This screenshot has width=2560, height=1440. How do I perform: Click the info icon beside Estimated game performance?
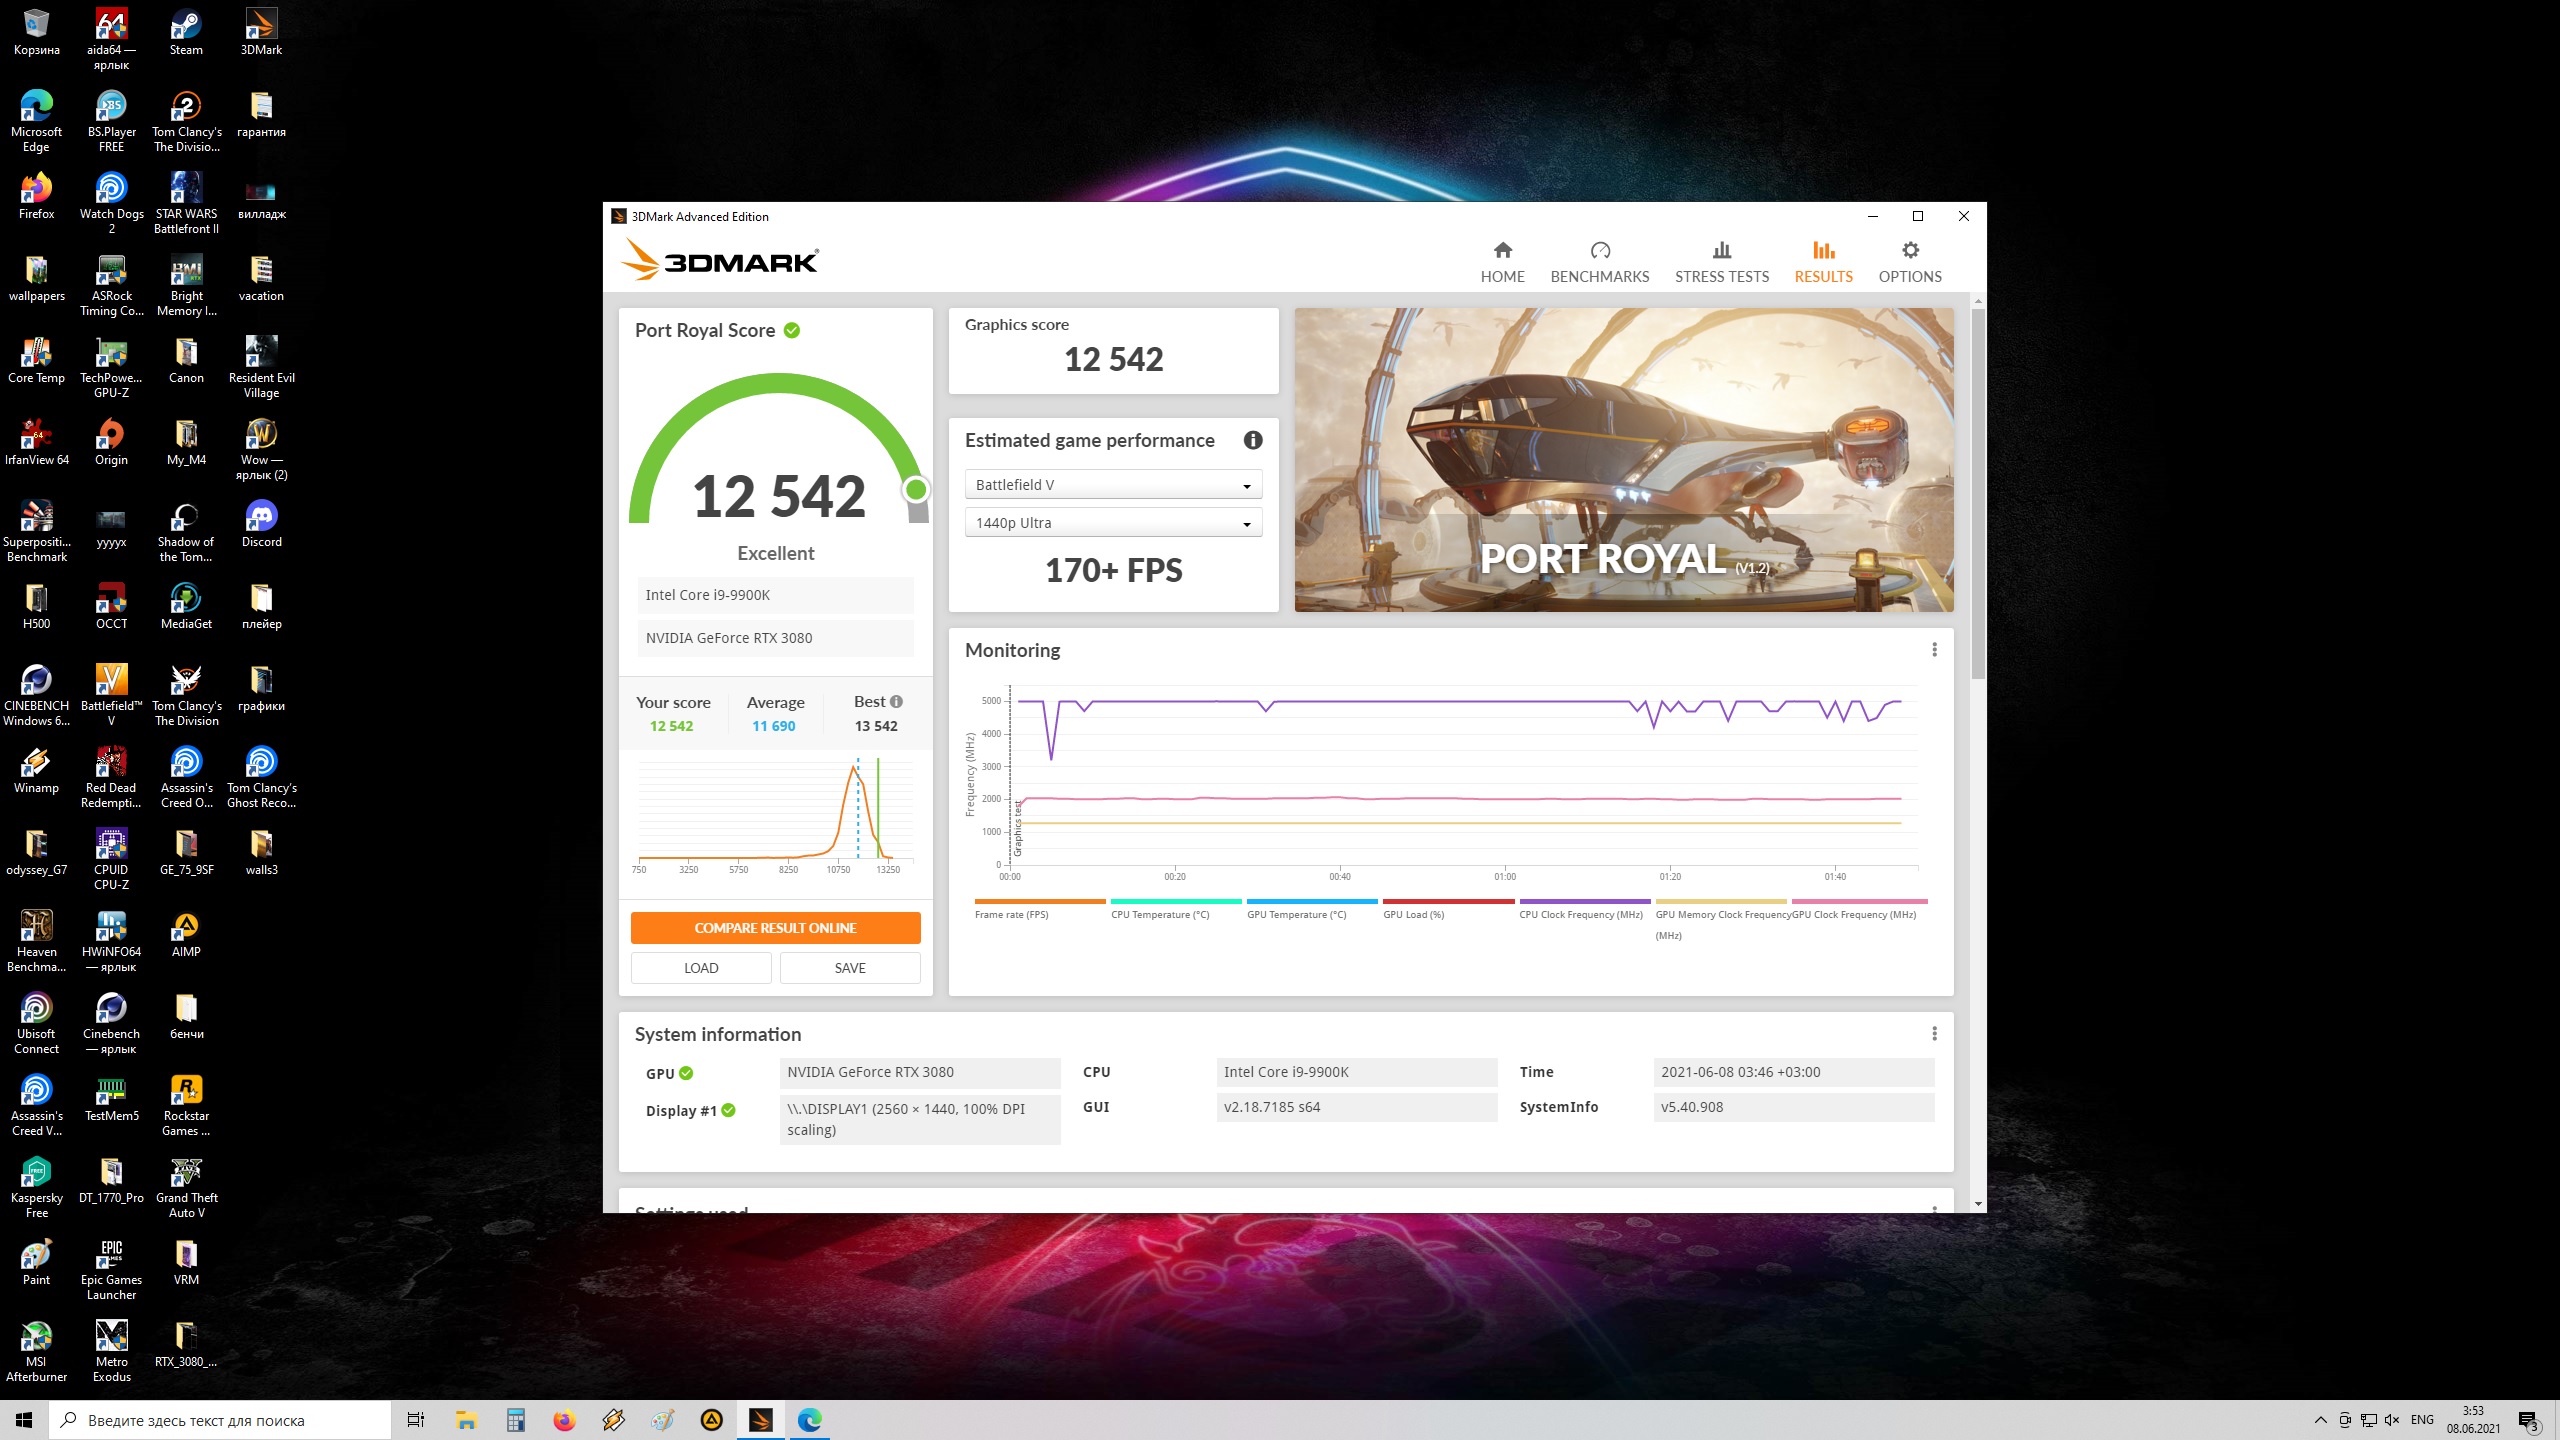(1252, 441)
